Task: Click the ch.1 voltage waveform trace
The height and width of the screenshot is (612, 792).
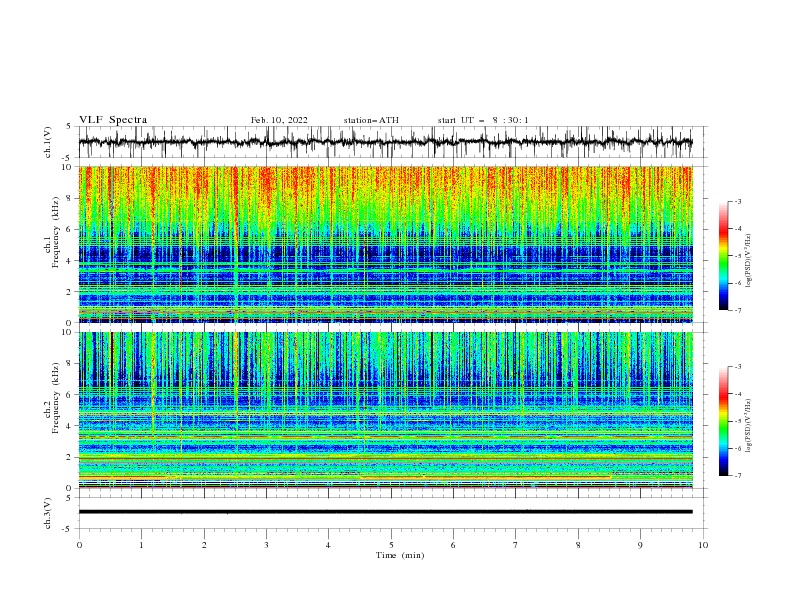Action: point(385,142)
